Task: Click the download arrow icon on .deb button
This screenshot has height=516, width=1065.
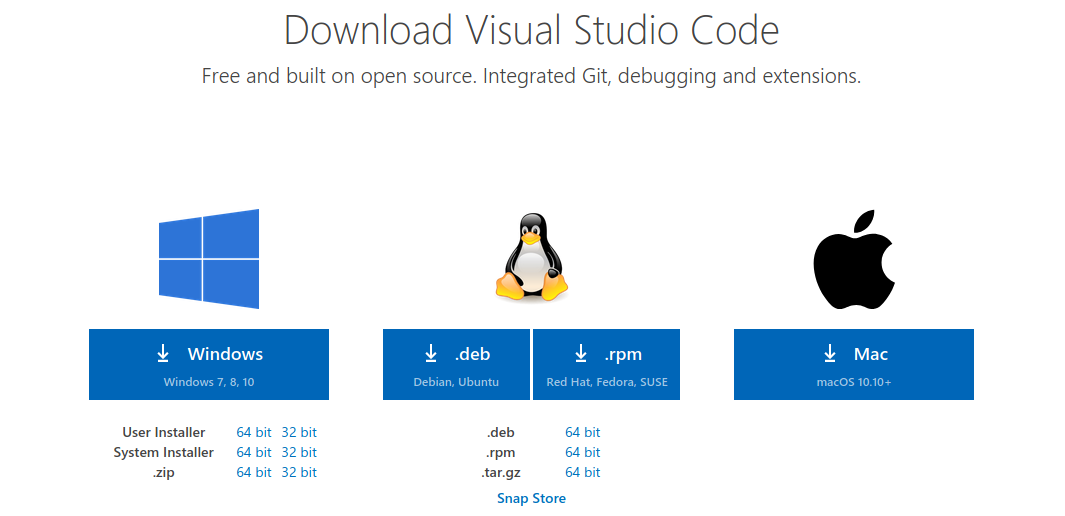Action: tap(431, 353)
